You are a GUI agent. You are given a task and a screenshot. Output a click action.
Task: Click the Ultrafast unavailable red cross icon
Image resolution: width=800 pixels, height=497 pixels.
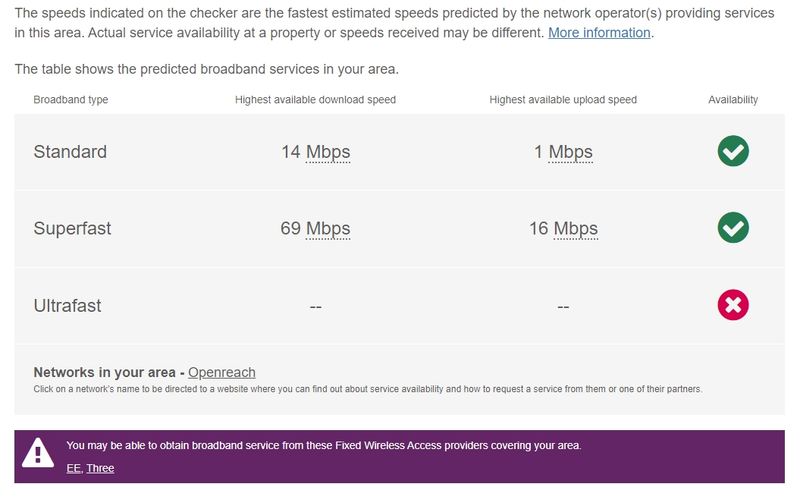point(733,305)
